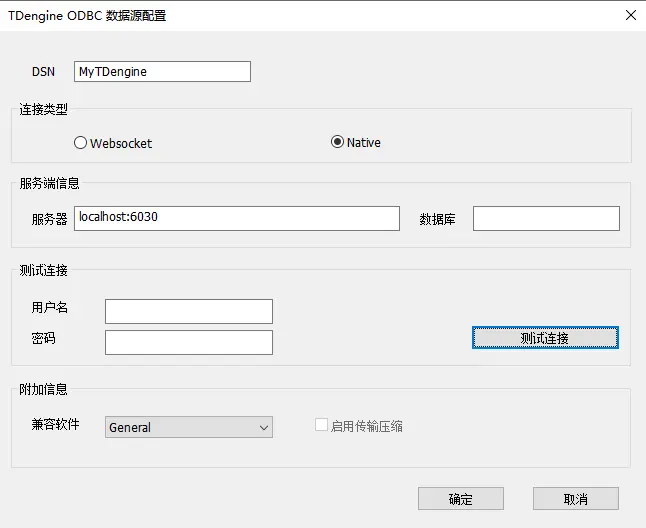646x528 pixels.
Task: Click the server address field showing localhost:6030
Action: 237,218
